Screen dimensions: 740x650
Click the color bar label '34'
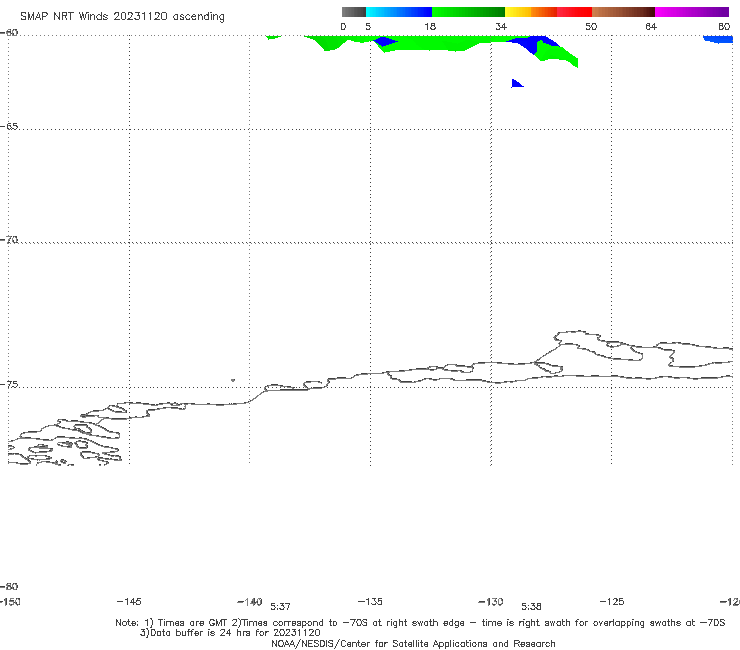point(501,27)
